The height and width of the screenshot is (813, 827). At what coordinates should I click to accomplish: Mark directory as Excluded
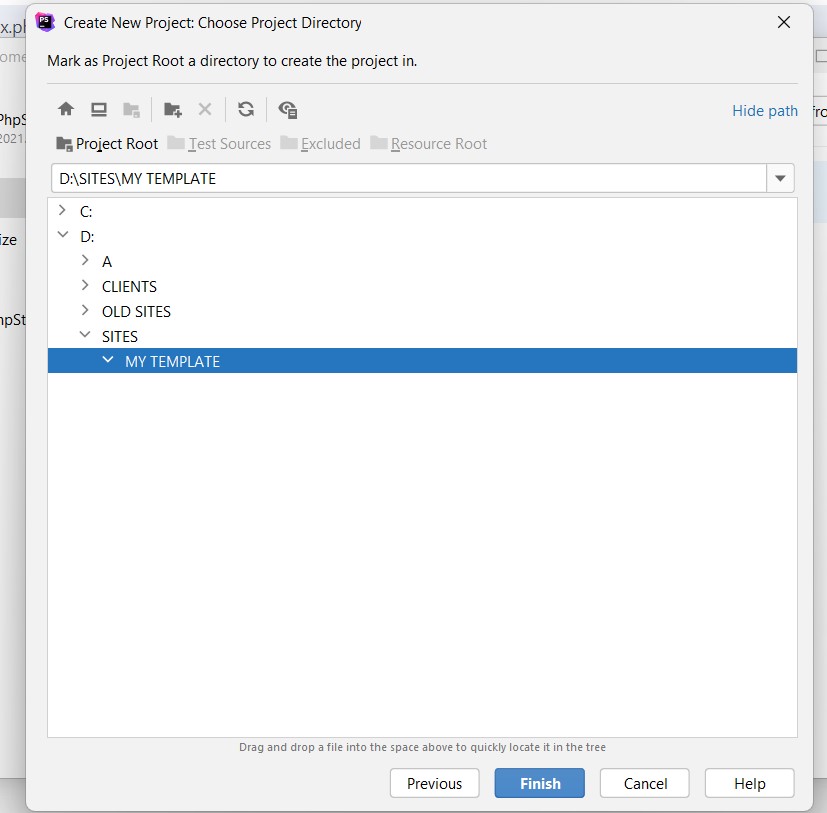[x=320, y=144]
